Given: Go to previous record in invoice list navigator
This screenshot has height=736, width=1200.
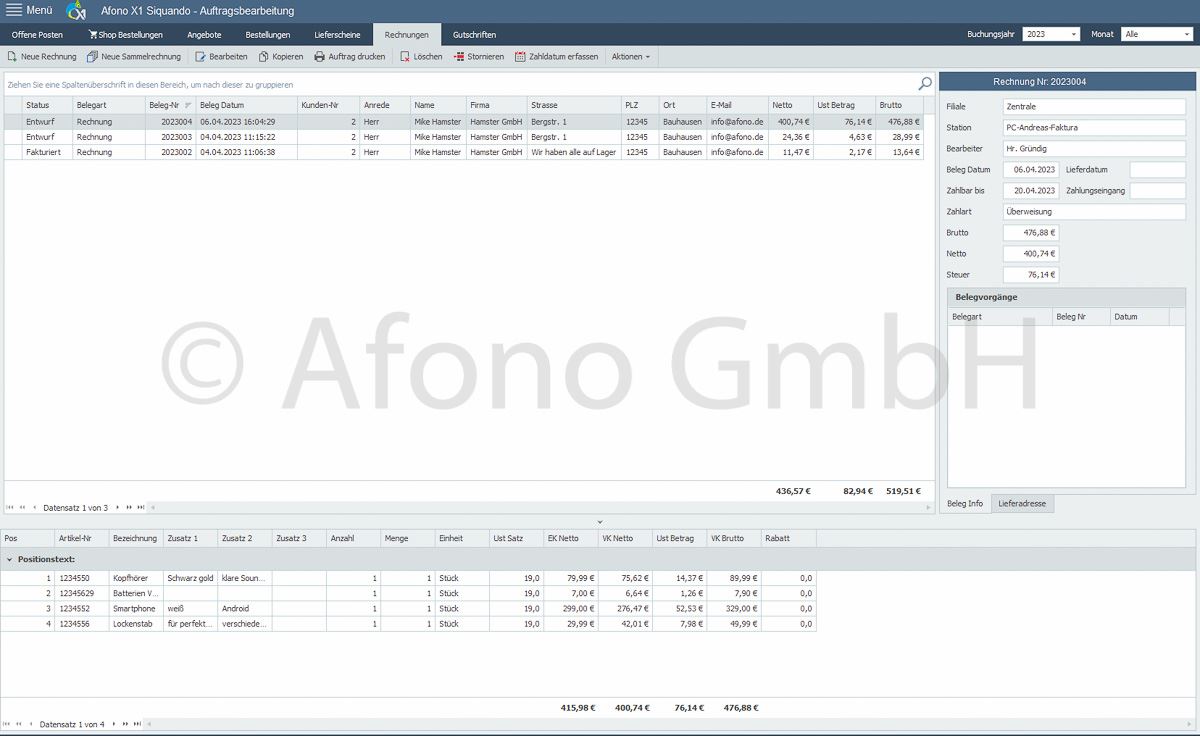Looking at the screenshot, I should tap(35, 507).
